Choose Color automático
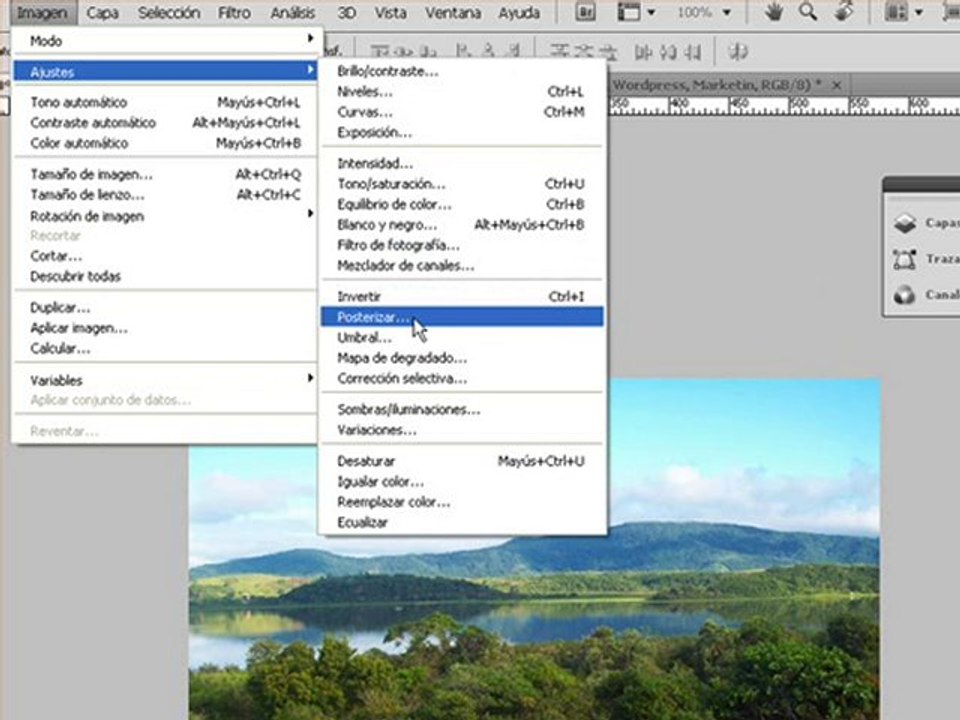The width and height of the screenshot is (960, 720). (164, 143)
